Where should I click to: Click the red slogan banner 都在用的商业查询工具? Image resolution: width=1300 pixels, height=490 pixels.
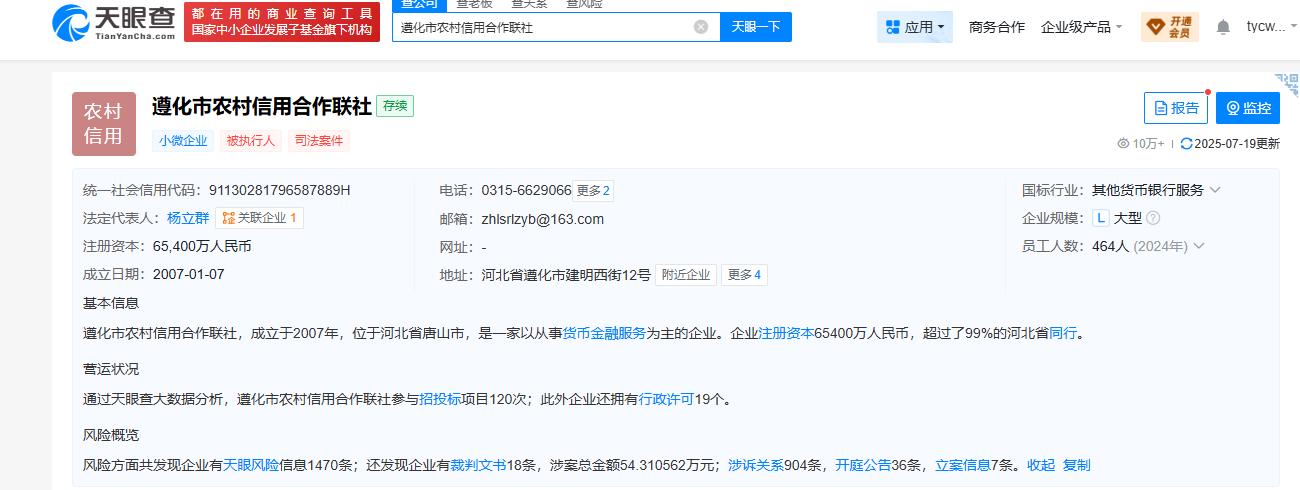282,21
